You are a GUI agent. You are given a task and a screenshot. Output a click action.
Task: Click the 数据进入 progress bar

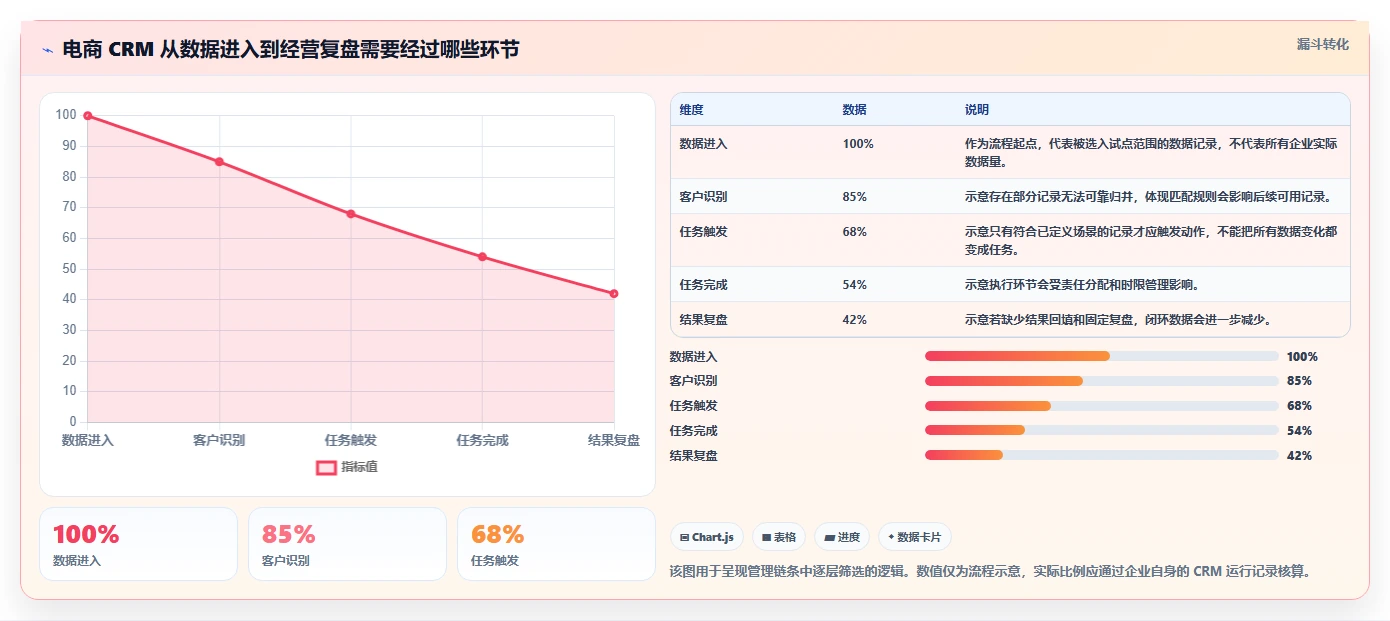pyautogui.click(x=1102, y=357)
